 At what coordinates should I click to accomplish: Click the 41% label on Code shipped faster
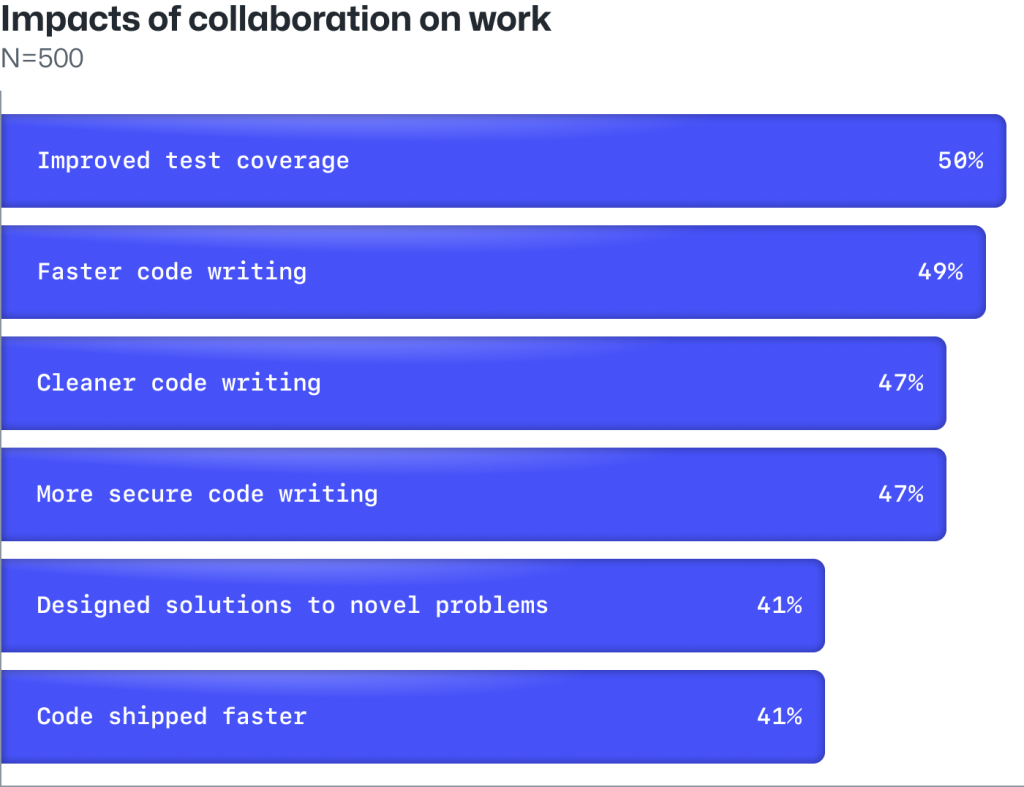(779, 716)
